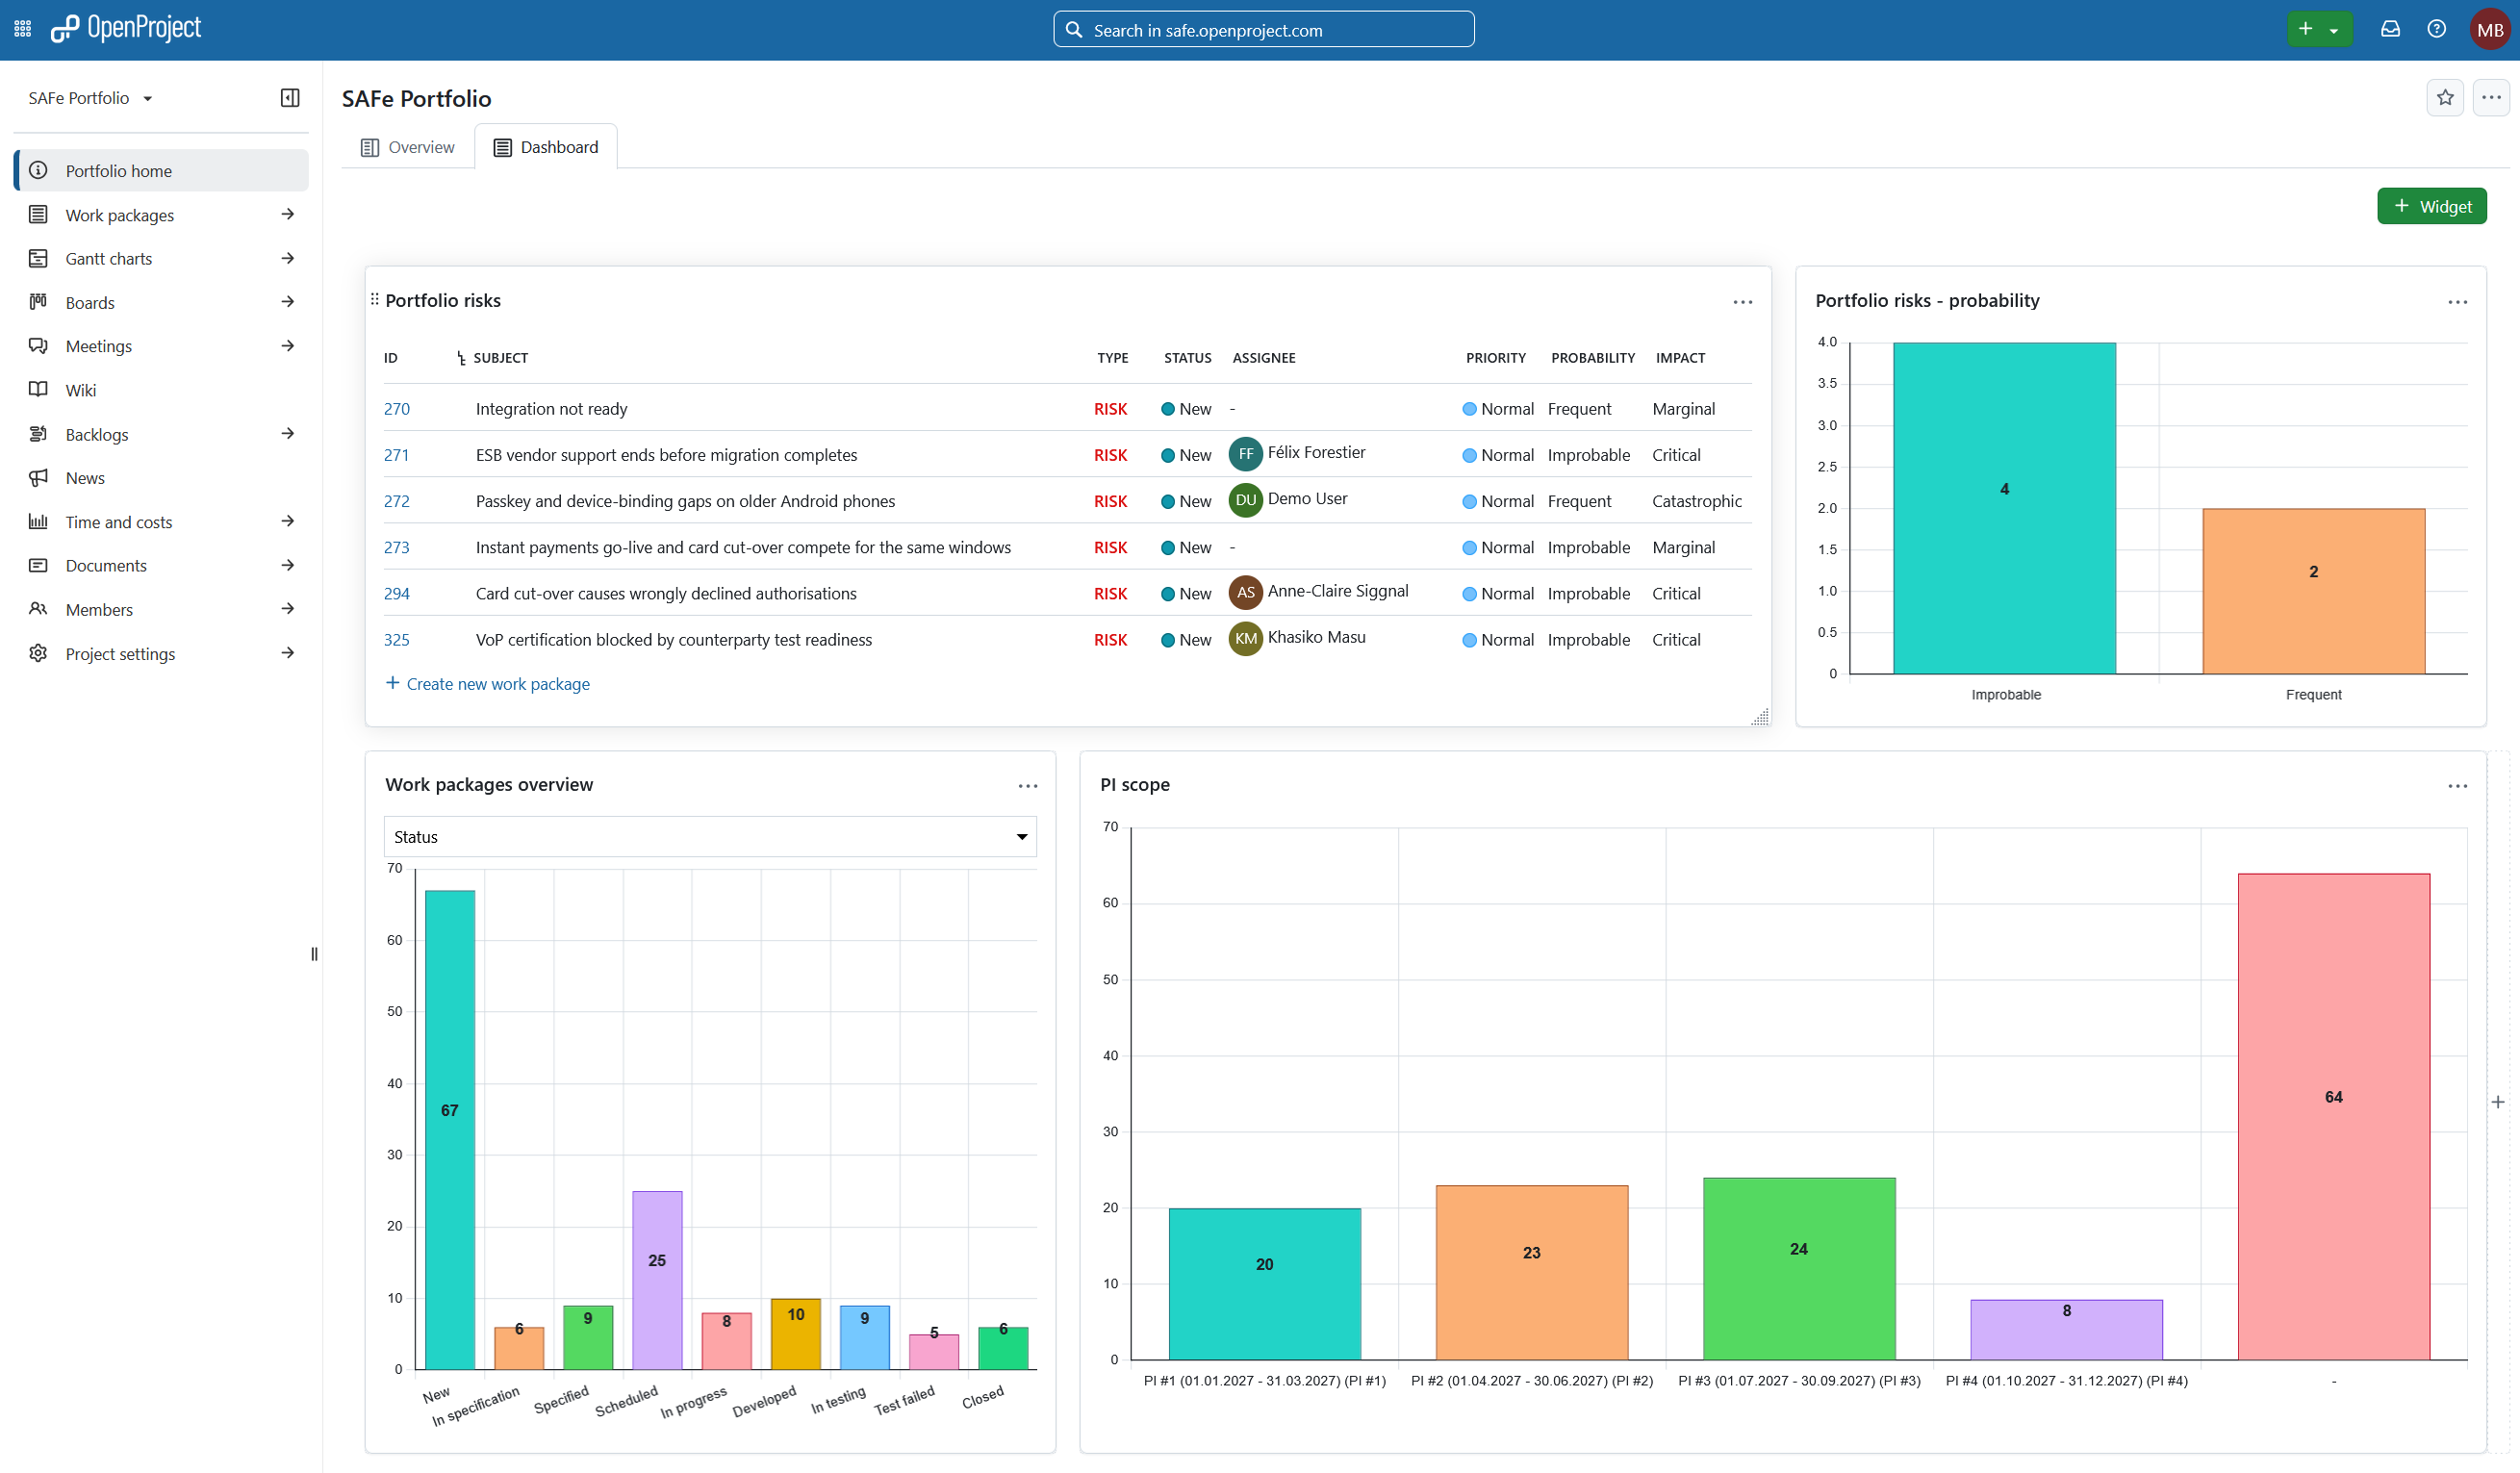The width and height of the screenshot is (2520, 1473).
Task: Mark the SAFe Portfolio as favorite star
Action: 2444,97
